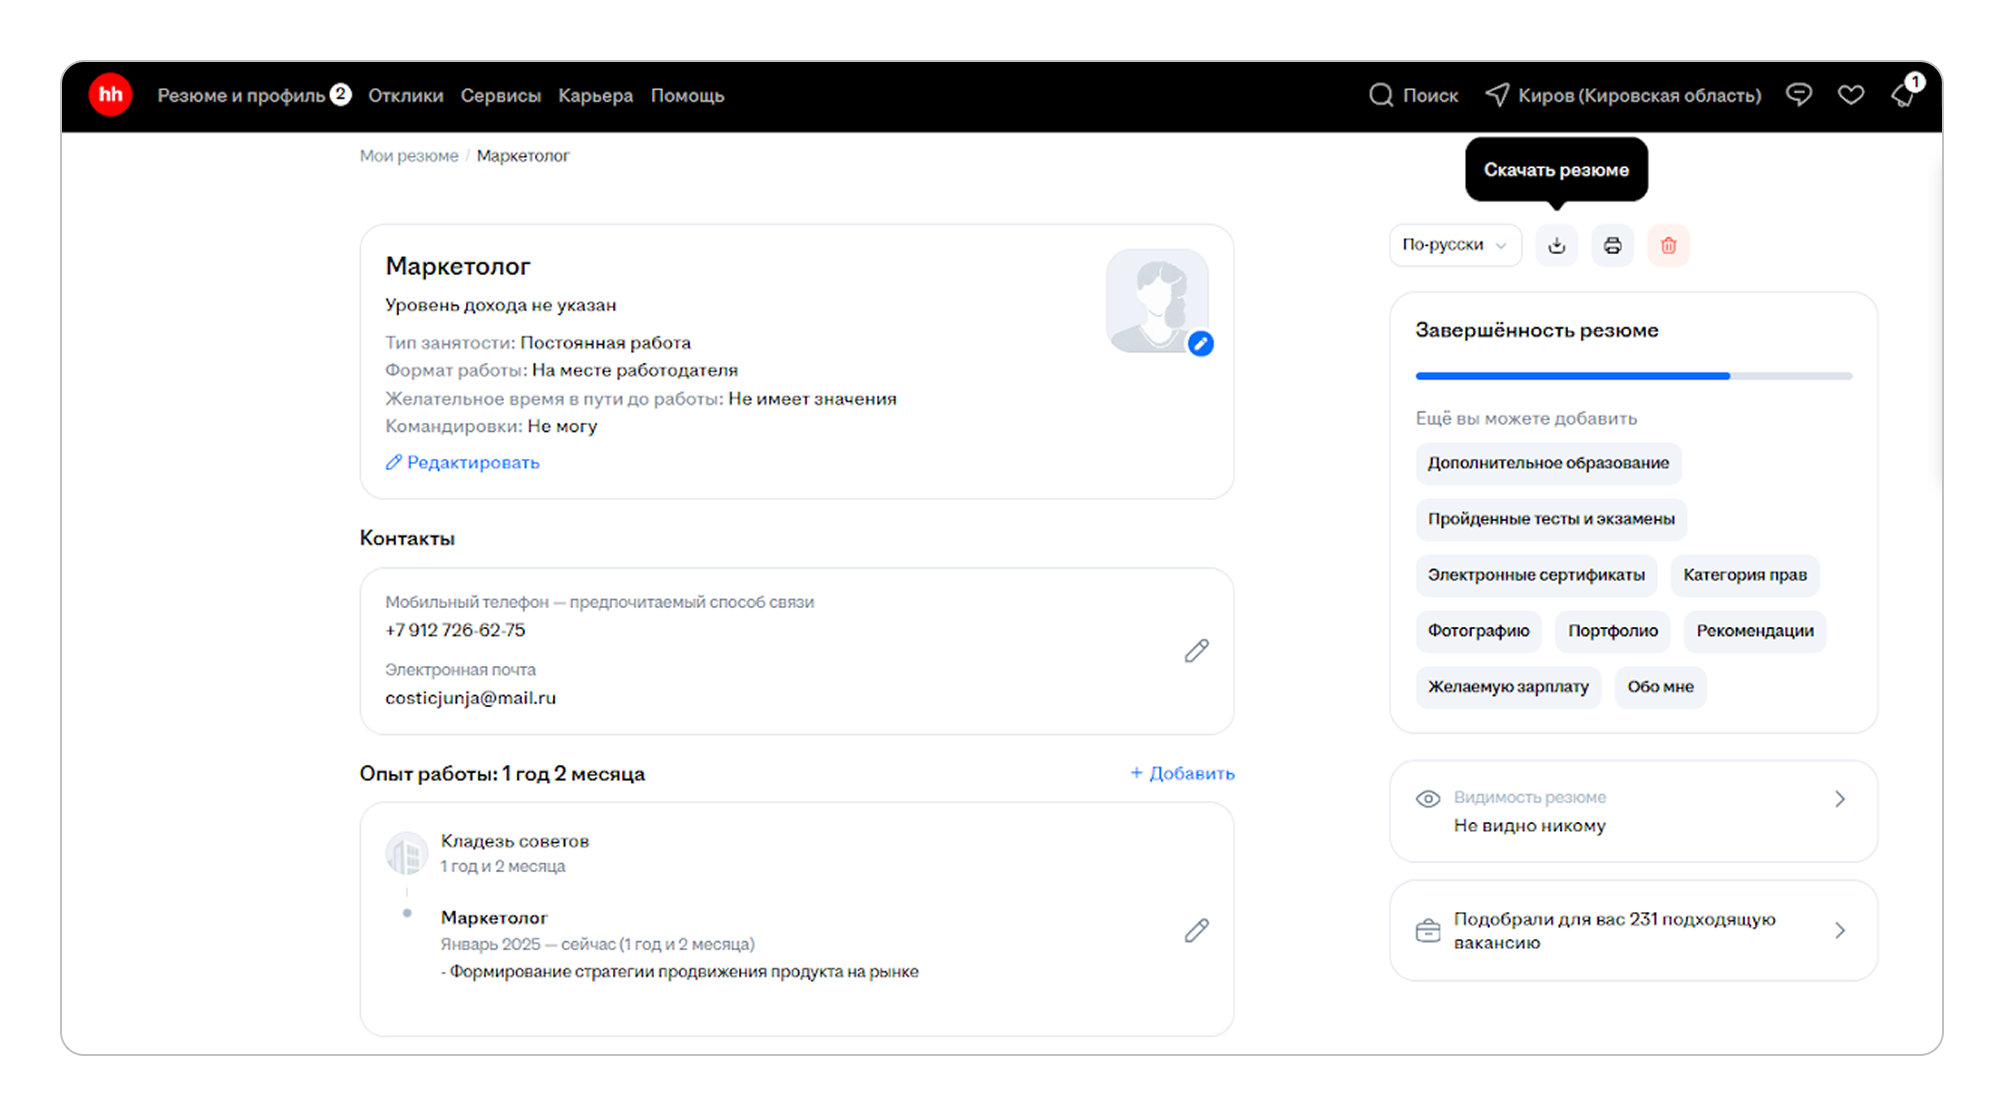
Task: Add the Портфолио section chip
Action: coord(1612,631)
